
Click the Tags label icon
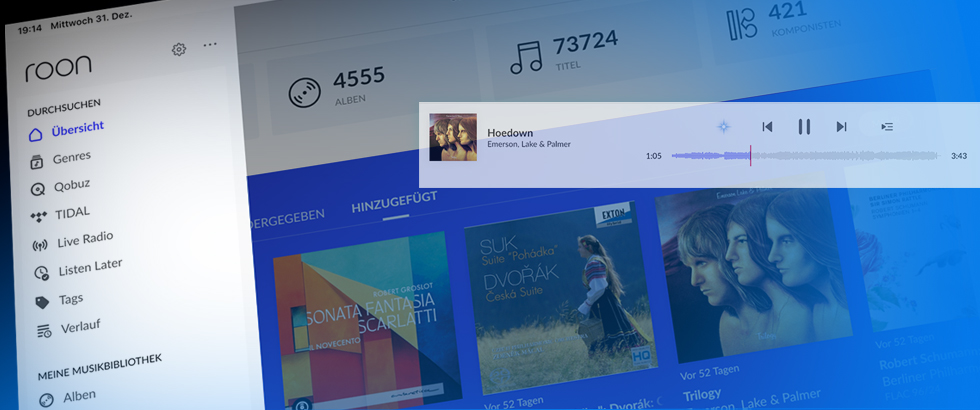pos(42,302)
